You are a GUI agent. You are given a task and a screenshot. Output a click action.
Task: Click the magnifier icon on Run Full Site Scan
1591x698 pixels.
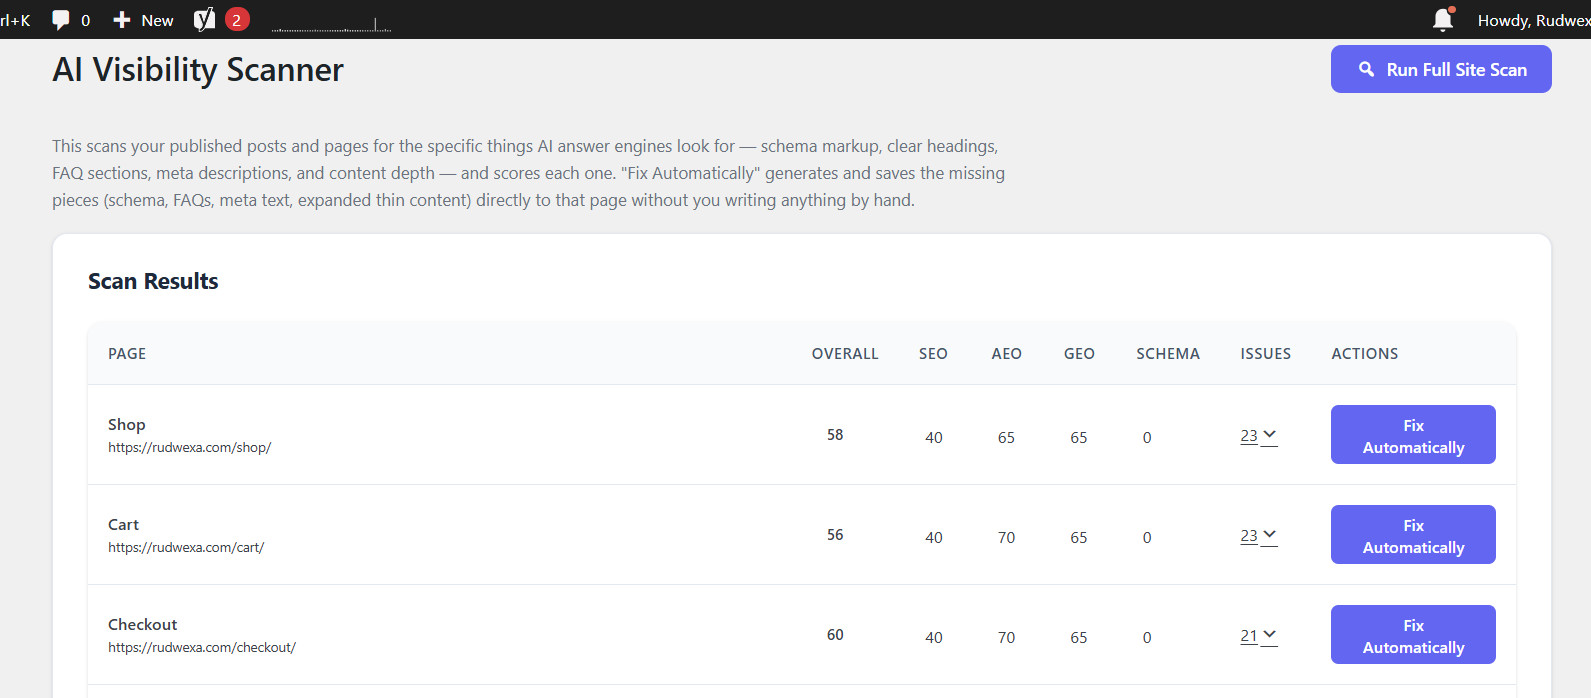click(x=1366, y=69)
